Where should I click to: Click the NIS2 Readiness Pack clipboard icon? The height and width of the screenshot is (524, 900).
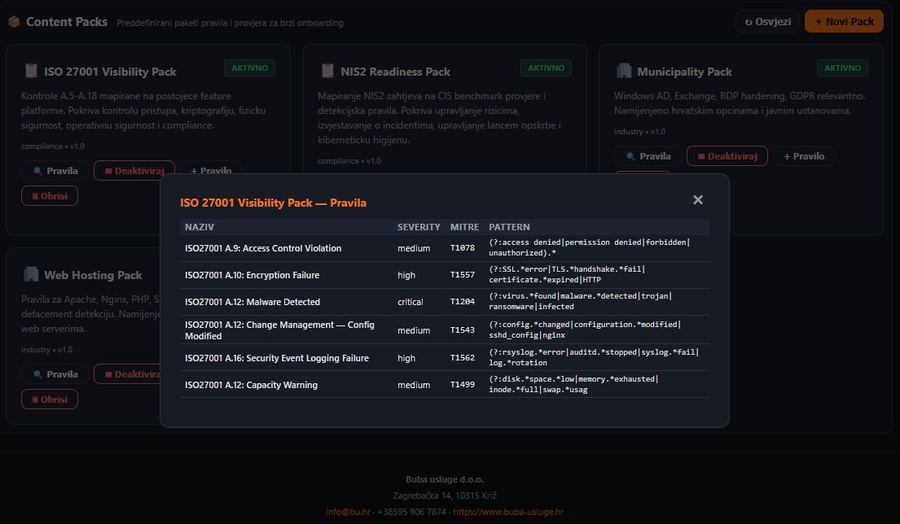click(x=327, y=72)
